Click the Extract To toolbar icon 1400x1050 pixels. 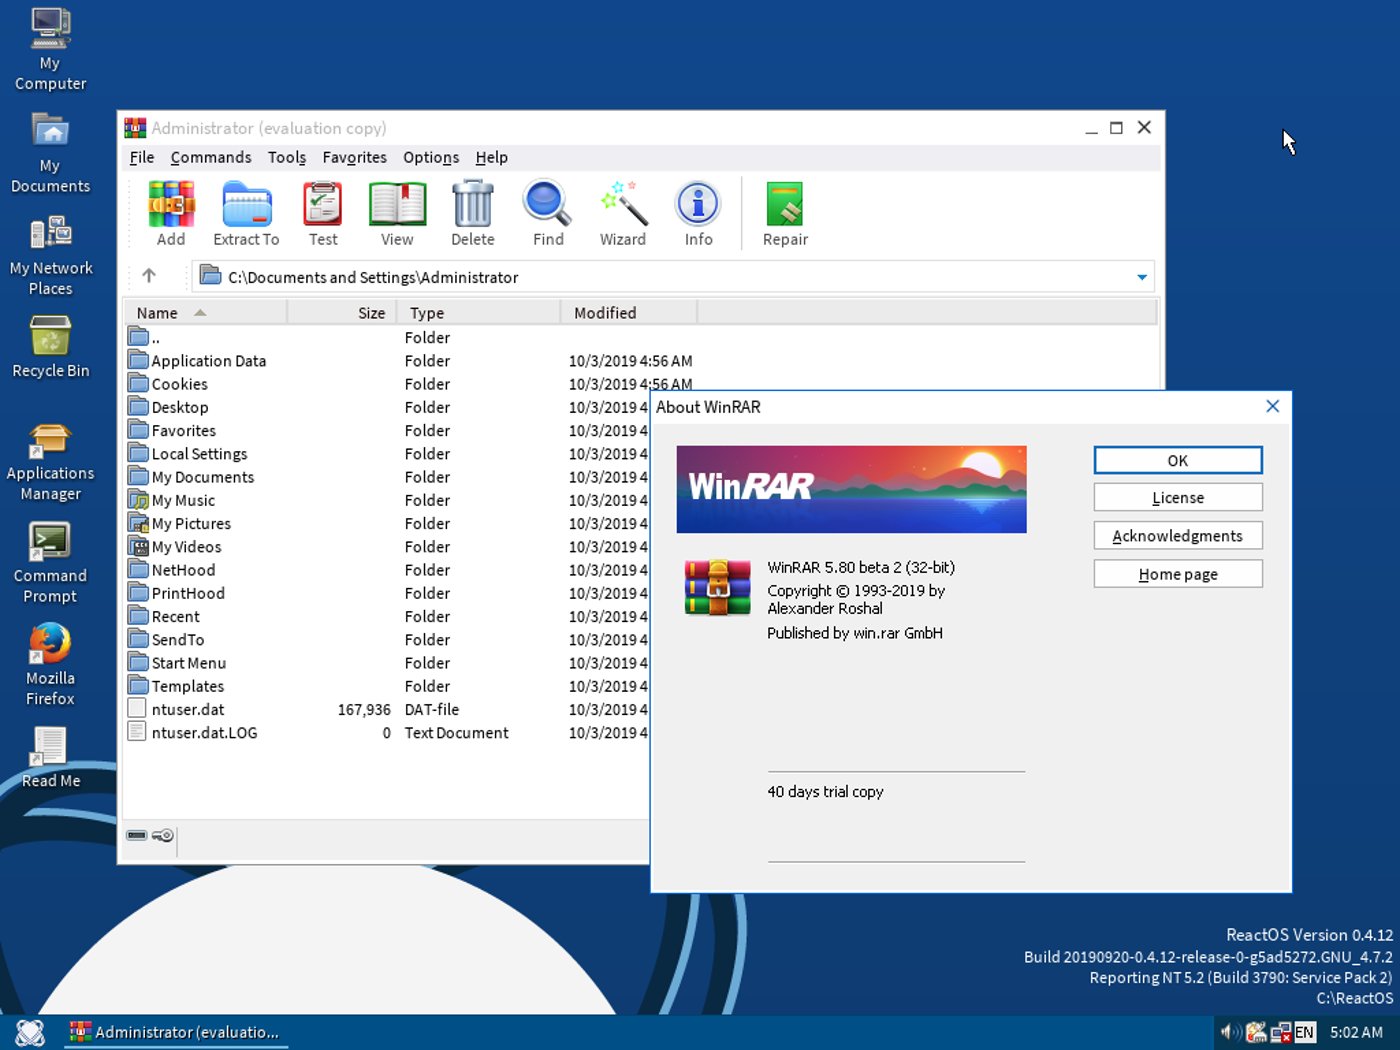coord(246,212)
